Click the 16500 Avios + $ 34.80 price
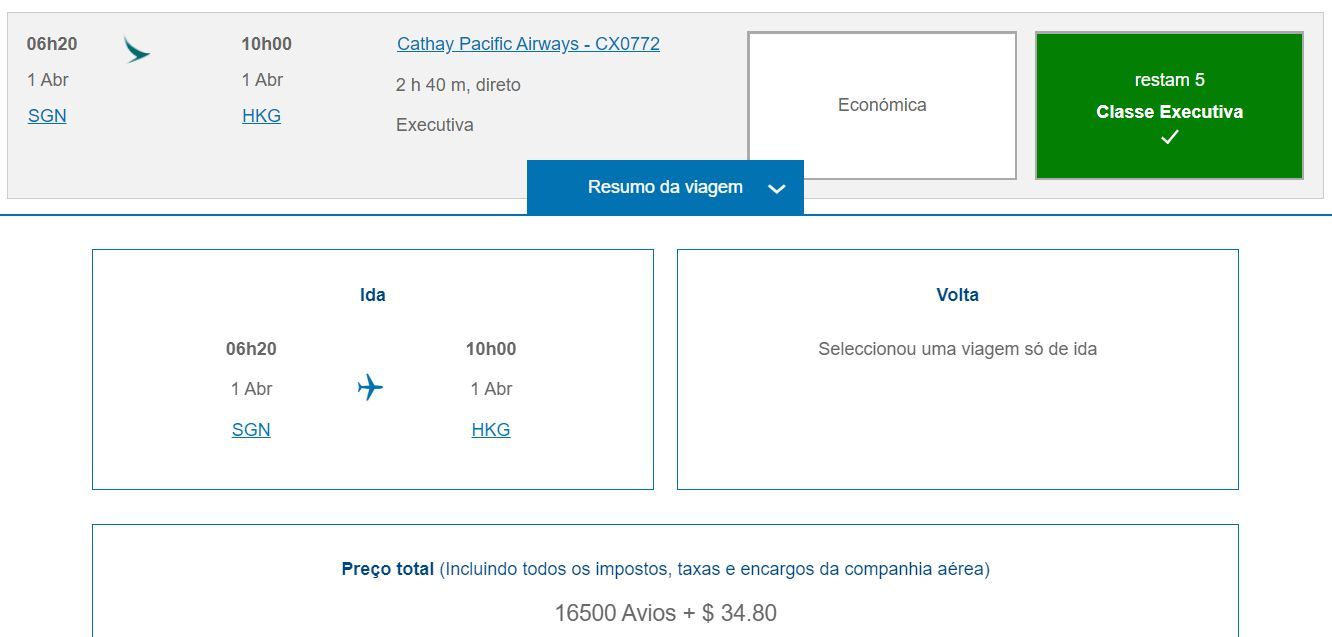Image resolution: width=1332 pixels, height=637 pixels. [x=665, y=613]
